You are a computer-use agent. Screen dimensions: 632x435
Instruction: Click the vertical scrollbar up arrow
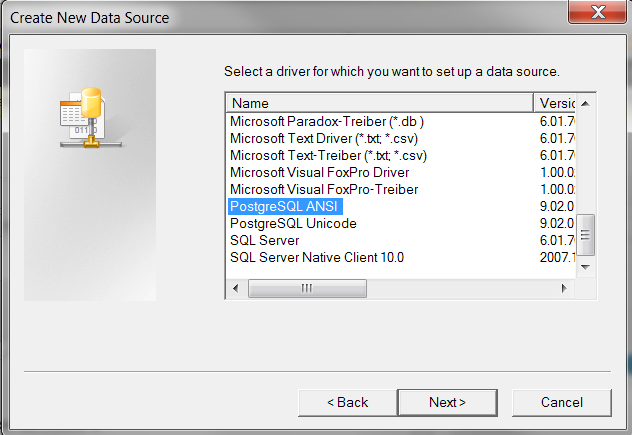tap(586, 104)
